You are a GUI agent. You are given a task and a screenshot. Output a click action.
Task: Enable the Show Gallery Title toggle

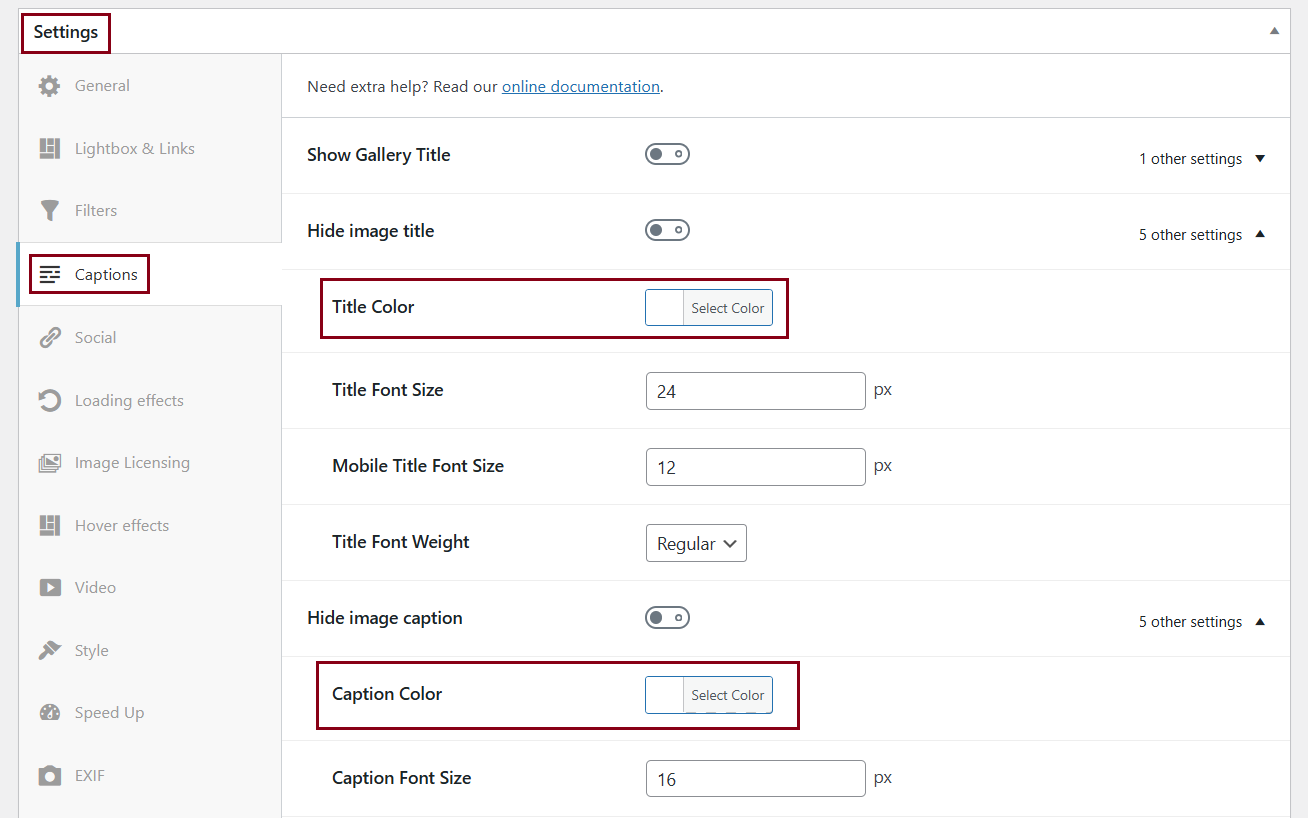pyautogui.click(x=667, y=154)
